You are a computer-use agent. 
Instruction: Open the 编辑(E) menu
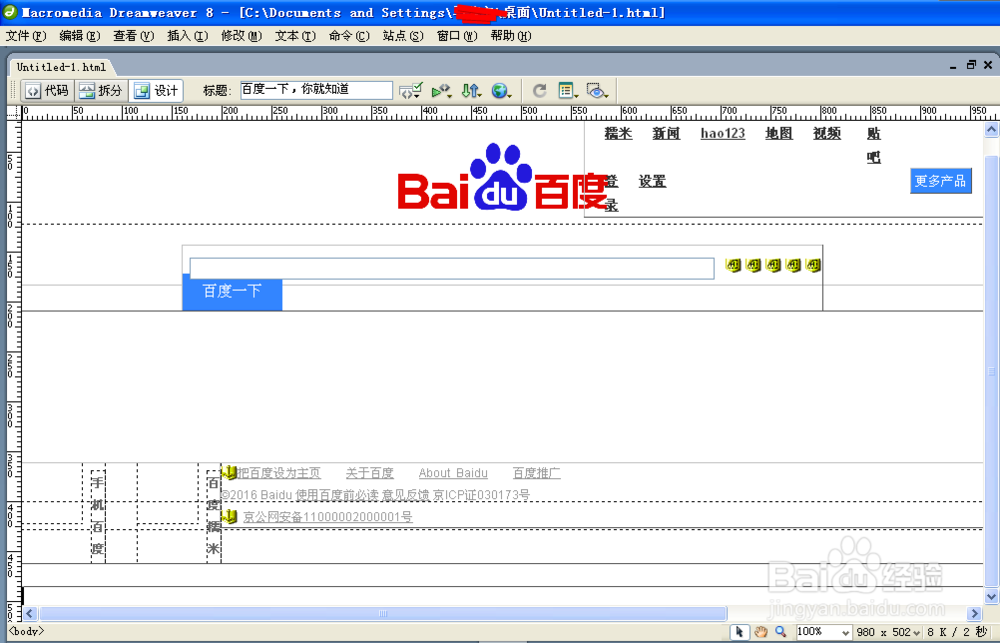click(x=80, y=36)
